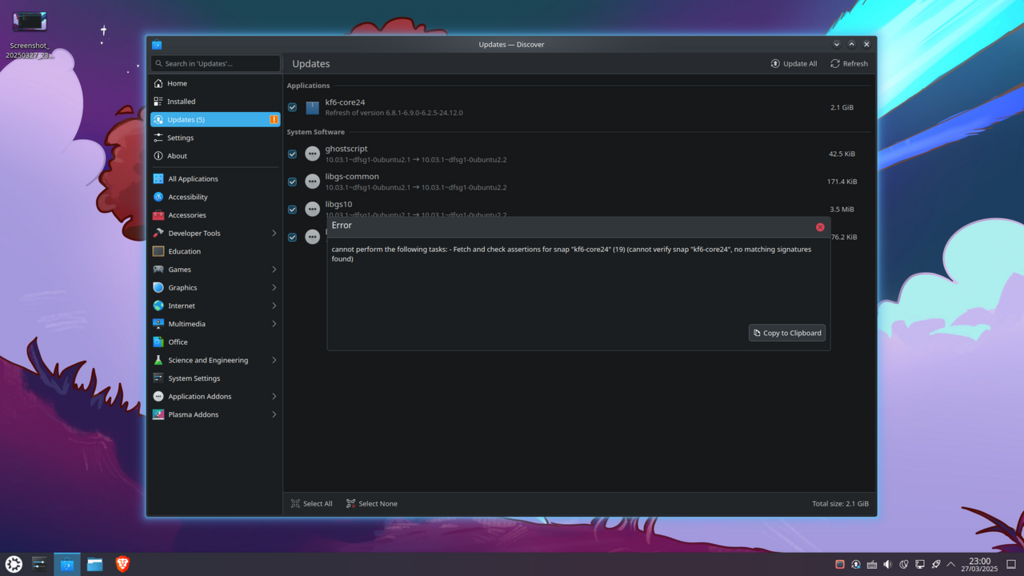1024x576 pixels.
Task: Click the Developer Tools wrench icon
Action: click(x=158, y=233)
